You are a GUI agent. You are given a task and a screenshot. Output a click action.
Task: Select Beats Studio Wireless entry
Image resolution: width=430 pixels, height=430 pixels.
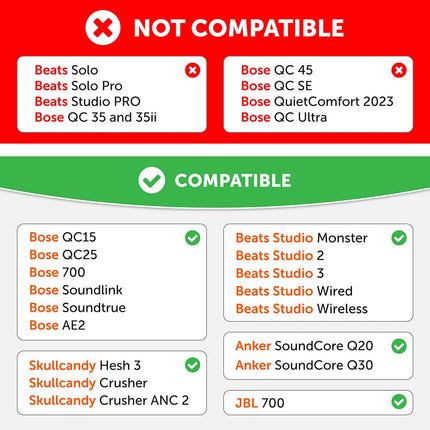[302, 309]
